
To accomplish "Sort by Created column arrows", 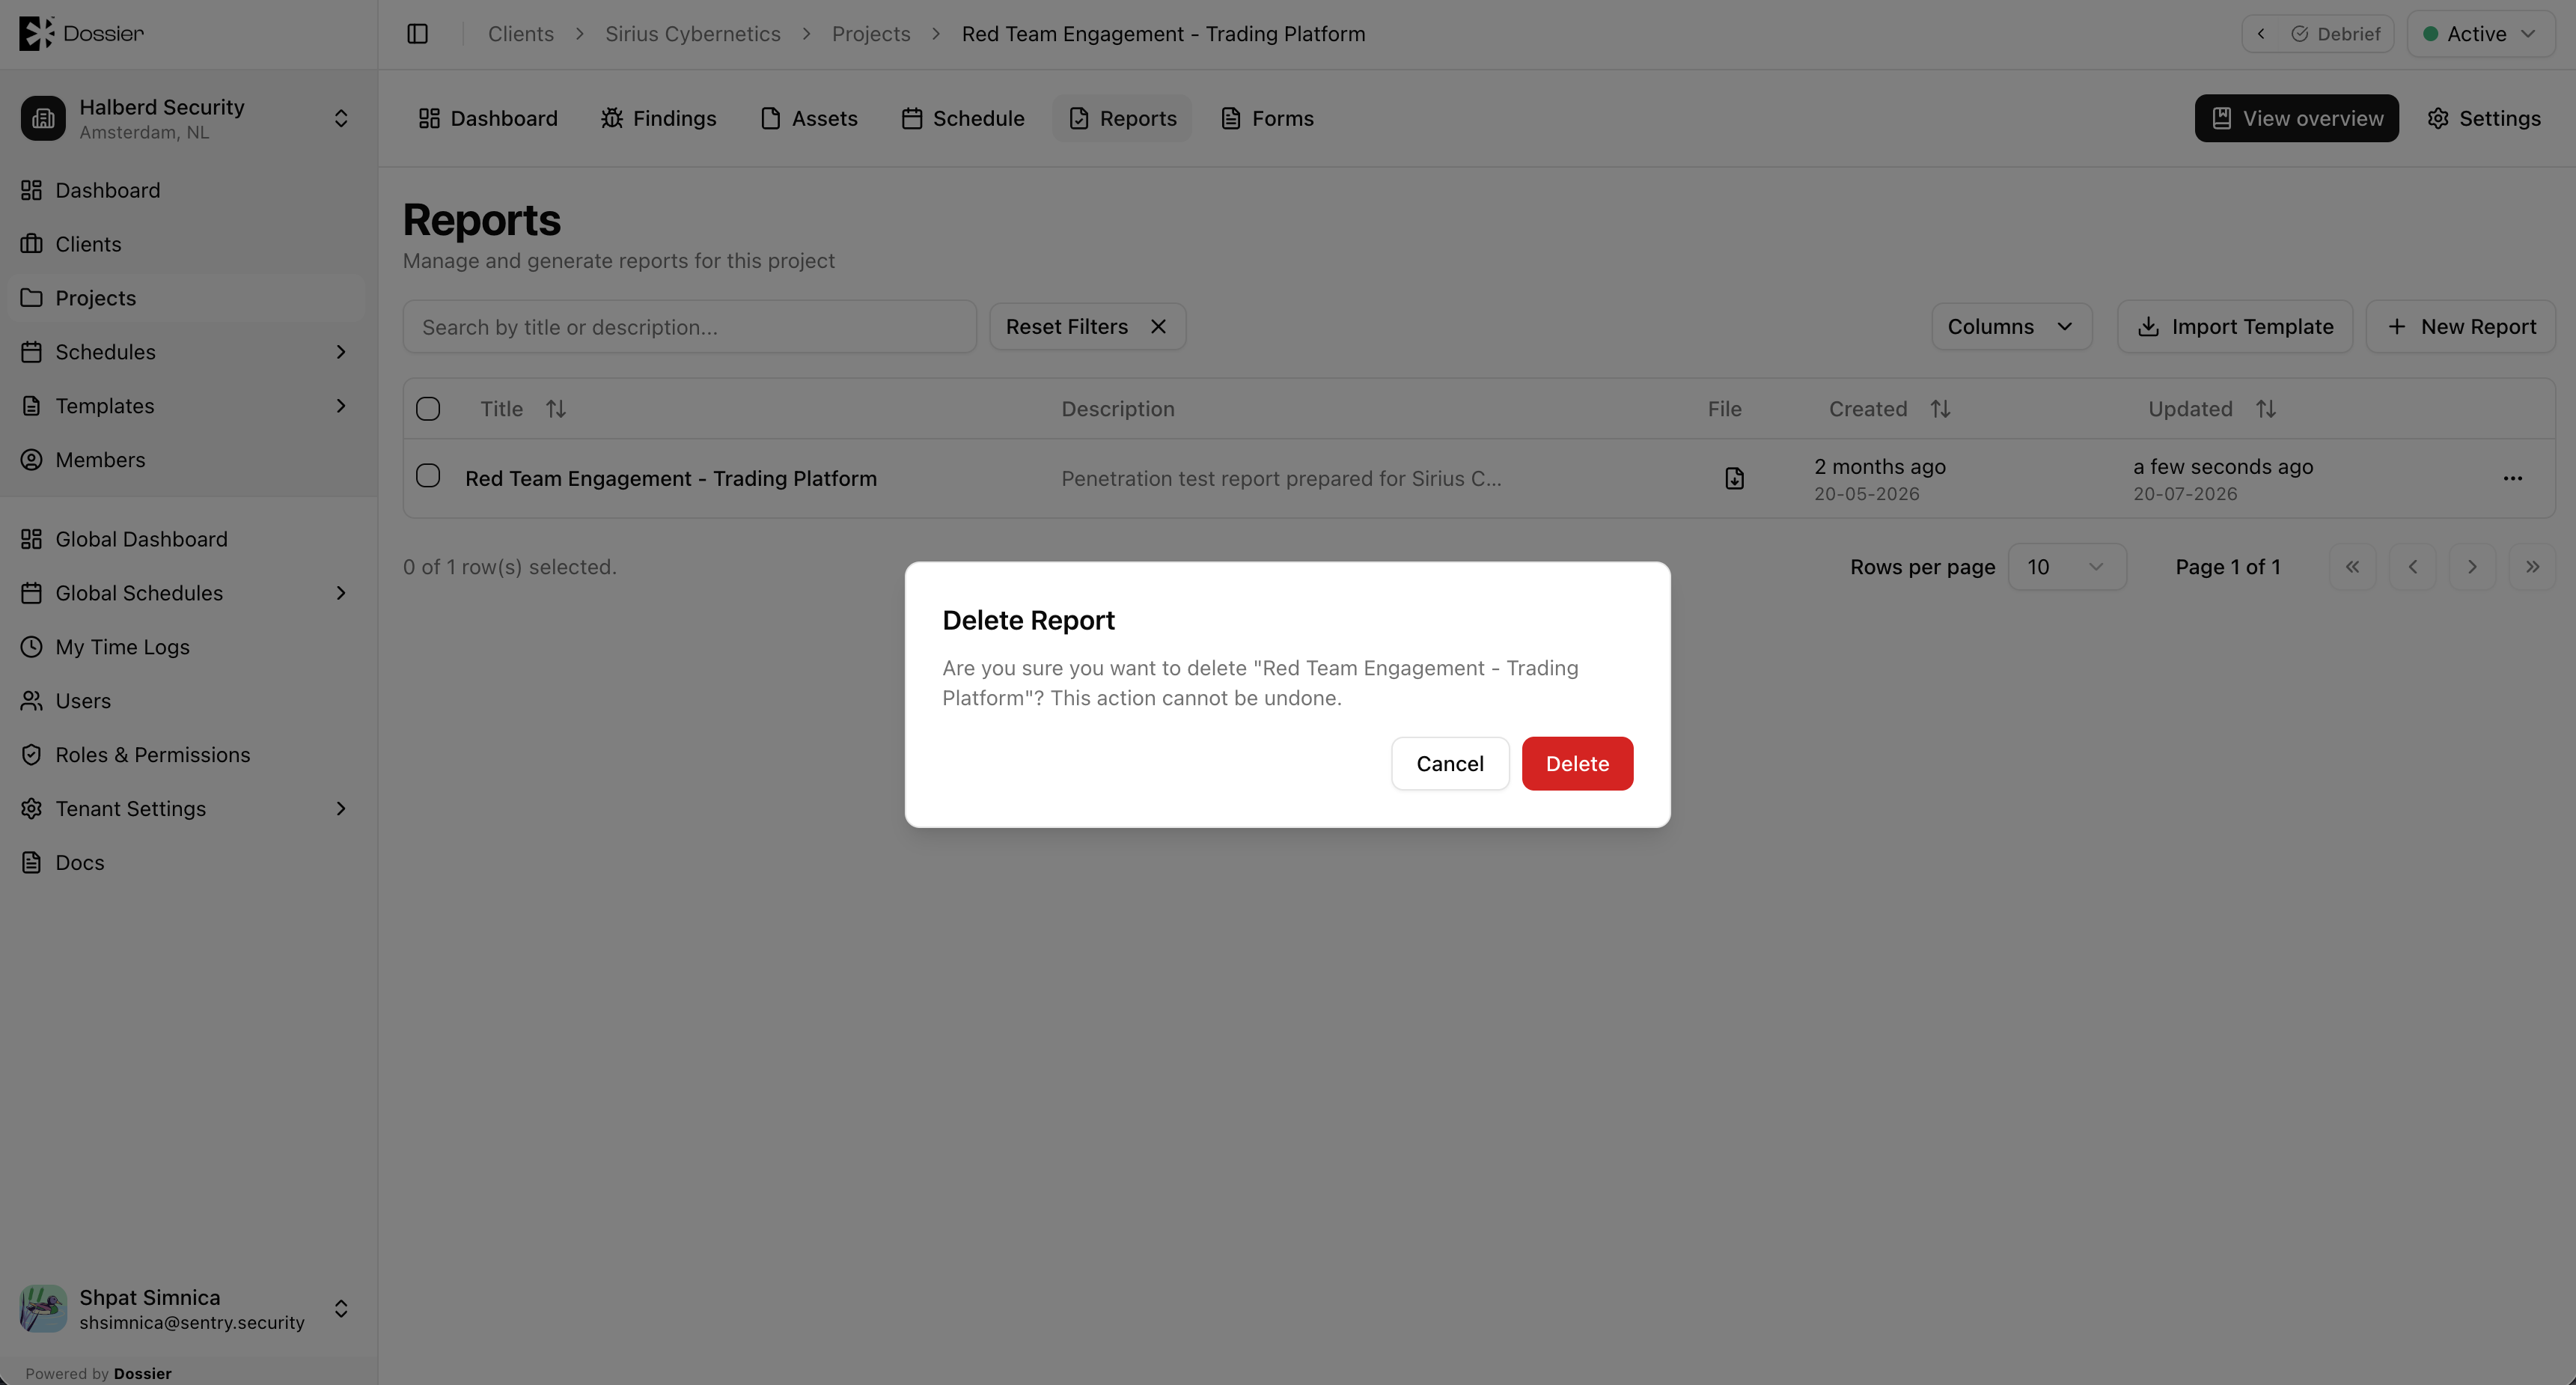I will pyautogui.click(x=1940, y=409).
